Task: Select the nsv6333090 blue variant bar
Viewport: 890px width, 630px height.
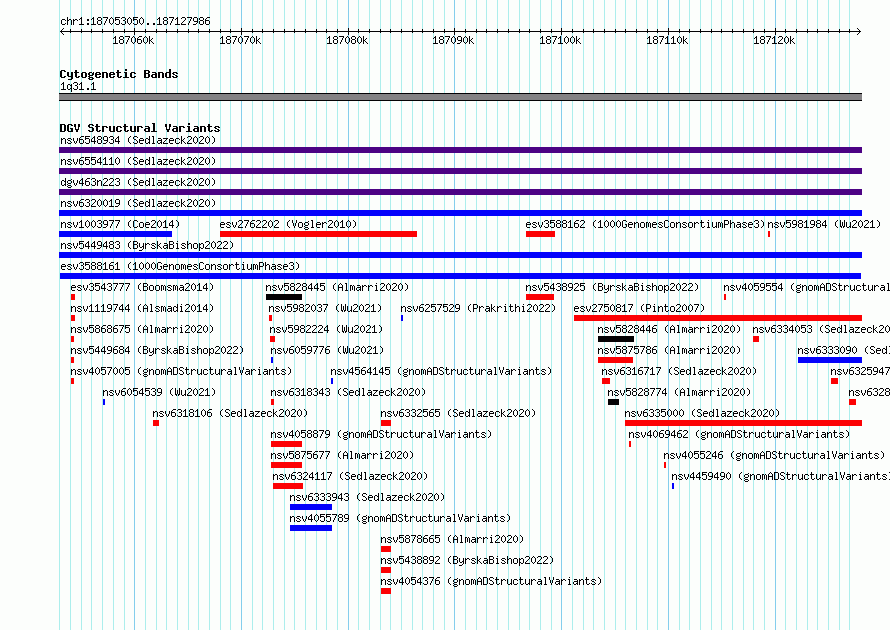Action: (830, 360)
